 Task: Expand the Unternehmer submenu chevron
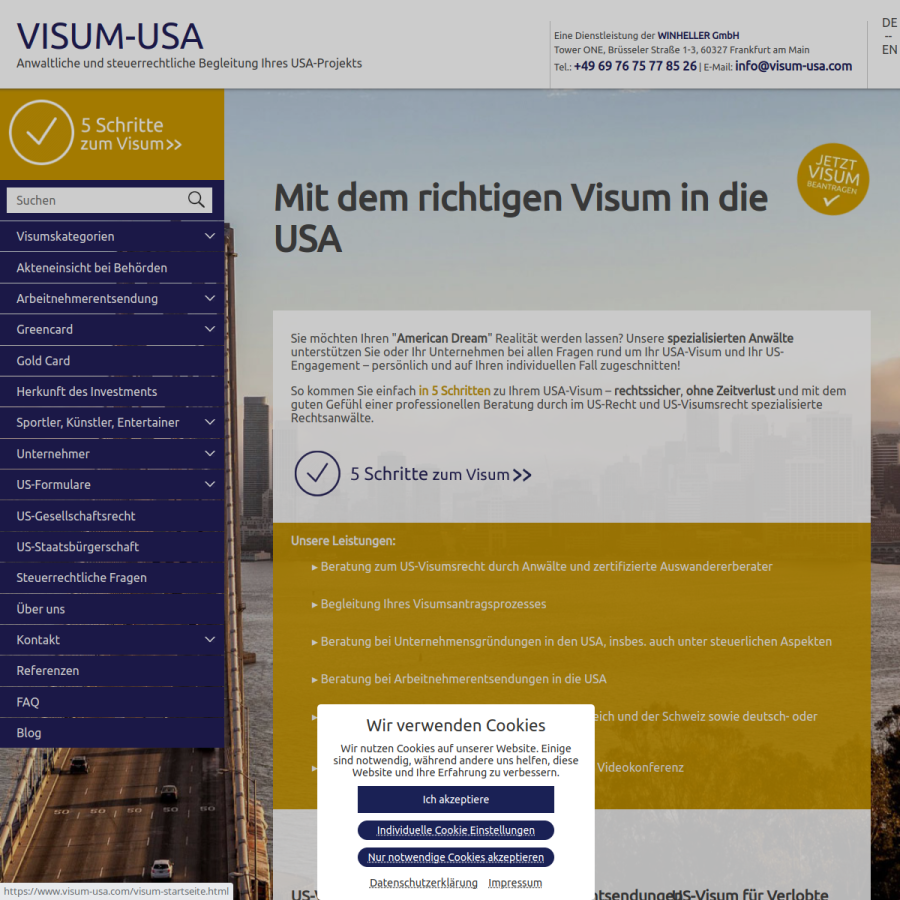210,453
